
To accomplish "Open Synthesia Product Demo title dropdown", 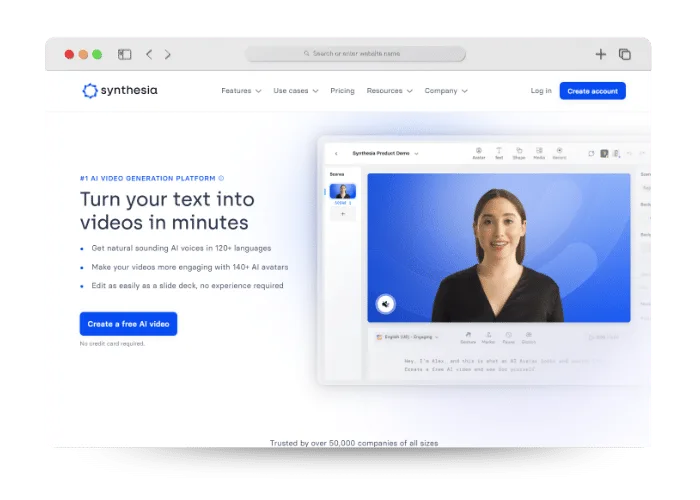I will (385, 153).
